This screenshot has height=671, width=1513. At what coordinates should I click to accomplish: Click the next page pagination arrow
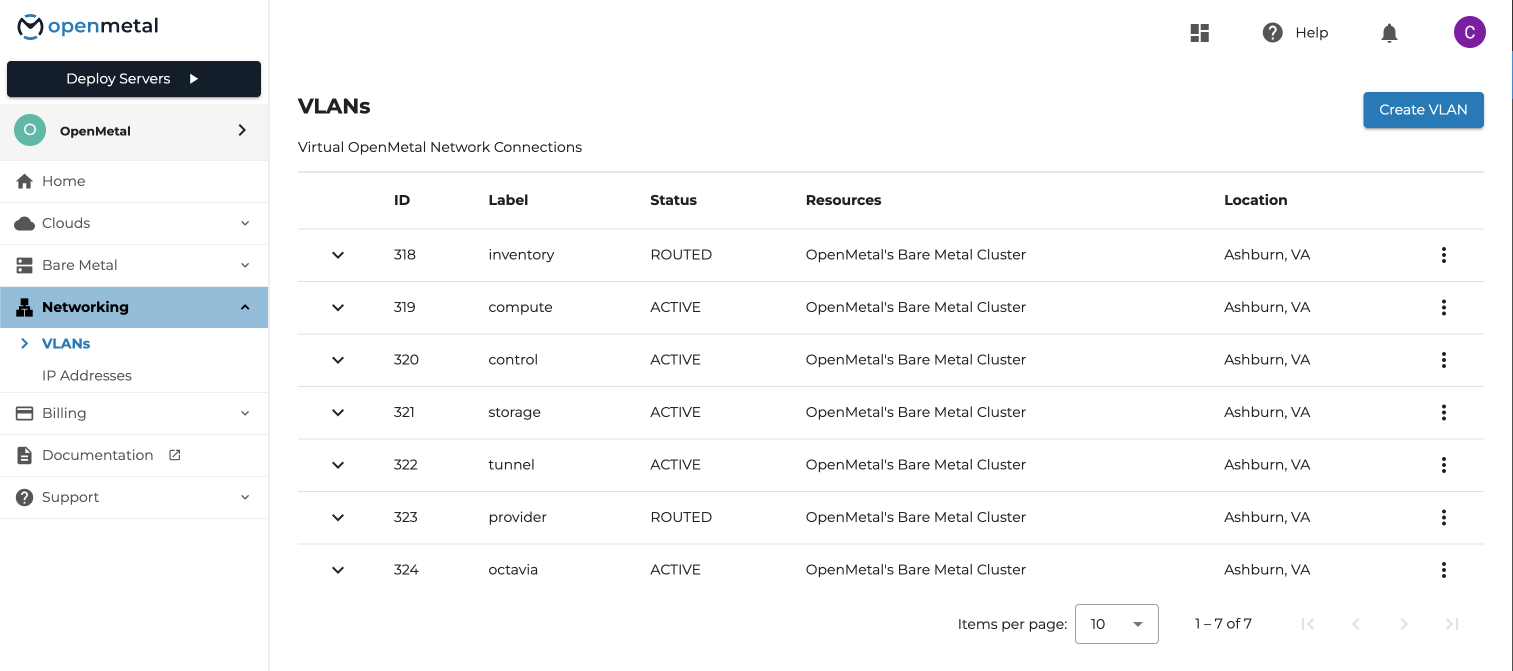click(1403, 623)
